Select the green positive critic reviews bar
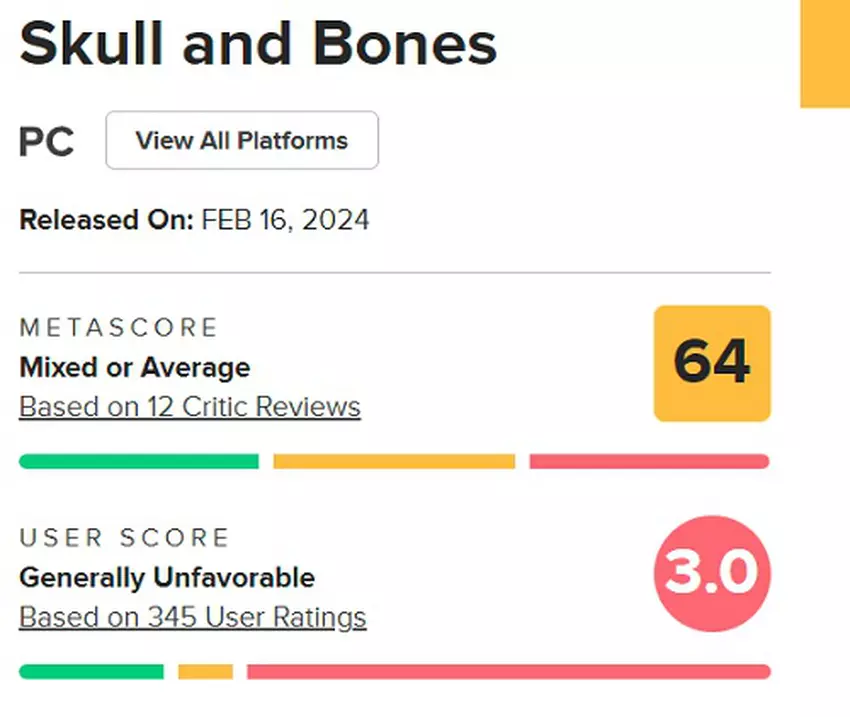850x717 pixels. click(x=139, y=461)
